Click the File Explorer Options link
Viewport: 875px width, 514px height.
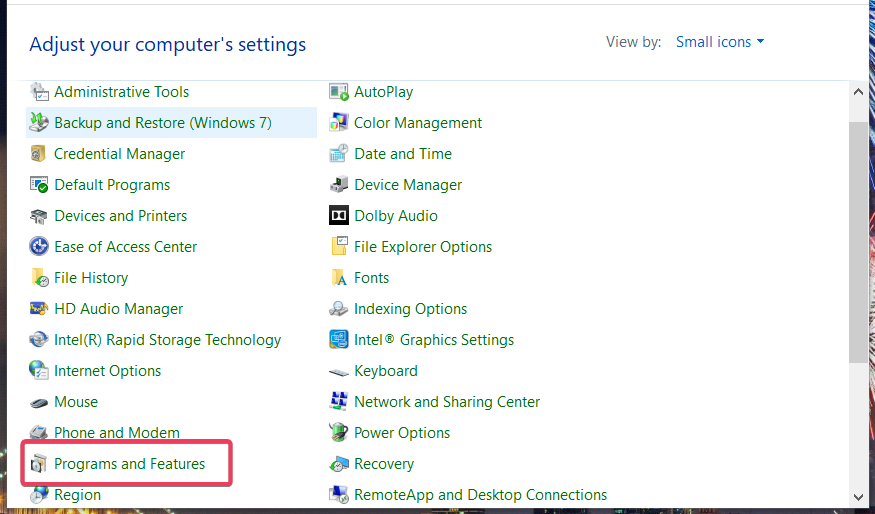(x=423, y=247)
